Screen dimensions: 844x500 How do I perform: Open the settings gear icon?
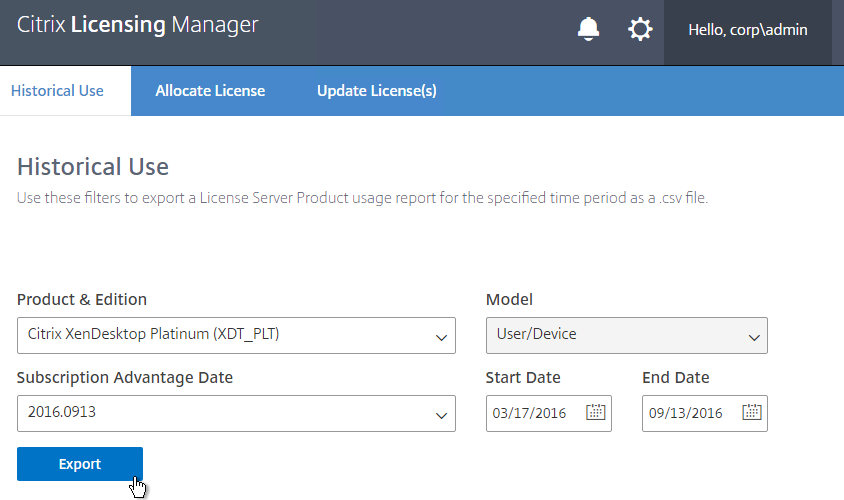(x=640, y=29)
